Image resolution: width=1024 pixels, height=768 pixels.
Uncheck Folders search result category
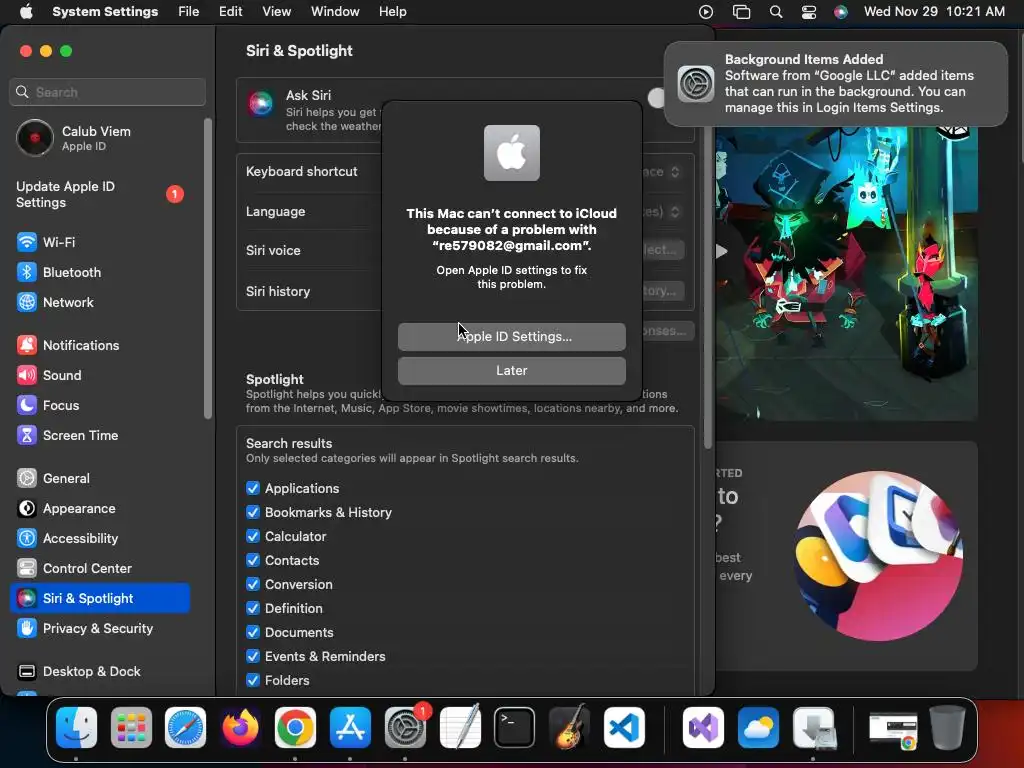pyautogui.click(x=253, y=680)
